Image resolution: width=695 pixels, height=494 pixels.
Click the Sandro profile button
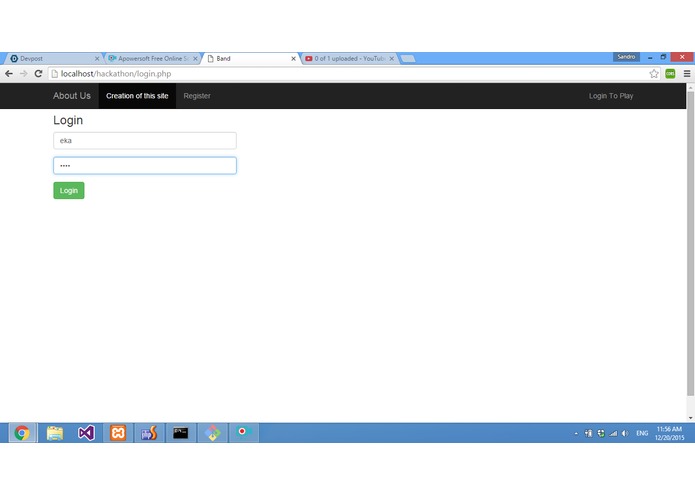point(626,57)
